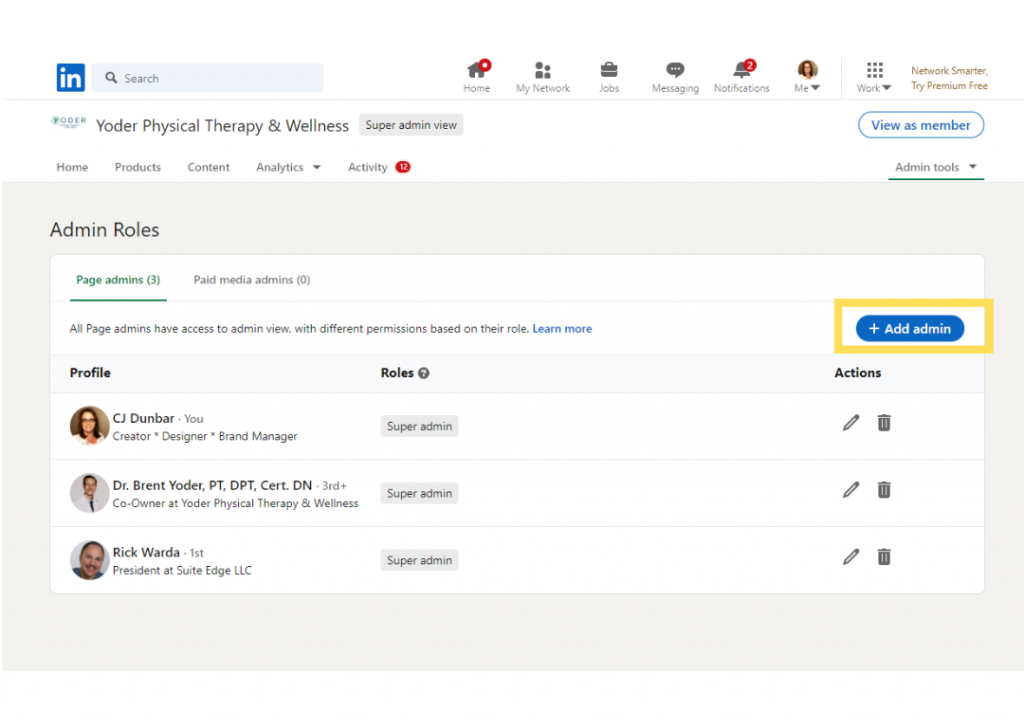Open the Products tab
Viewport: 1024px width, 728px height.
(x=138, y=167)
